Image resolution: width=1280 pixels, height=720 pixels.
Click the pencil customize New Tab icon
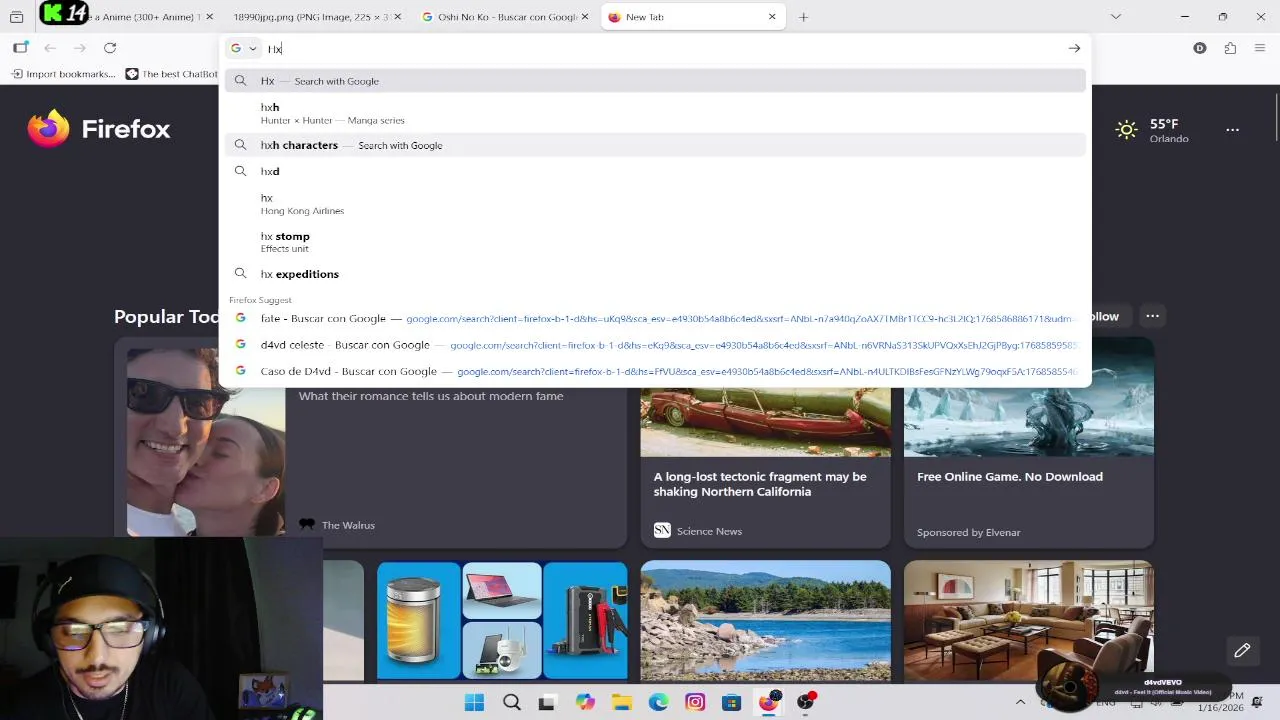click(x=1242, y=650)
